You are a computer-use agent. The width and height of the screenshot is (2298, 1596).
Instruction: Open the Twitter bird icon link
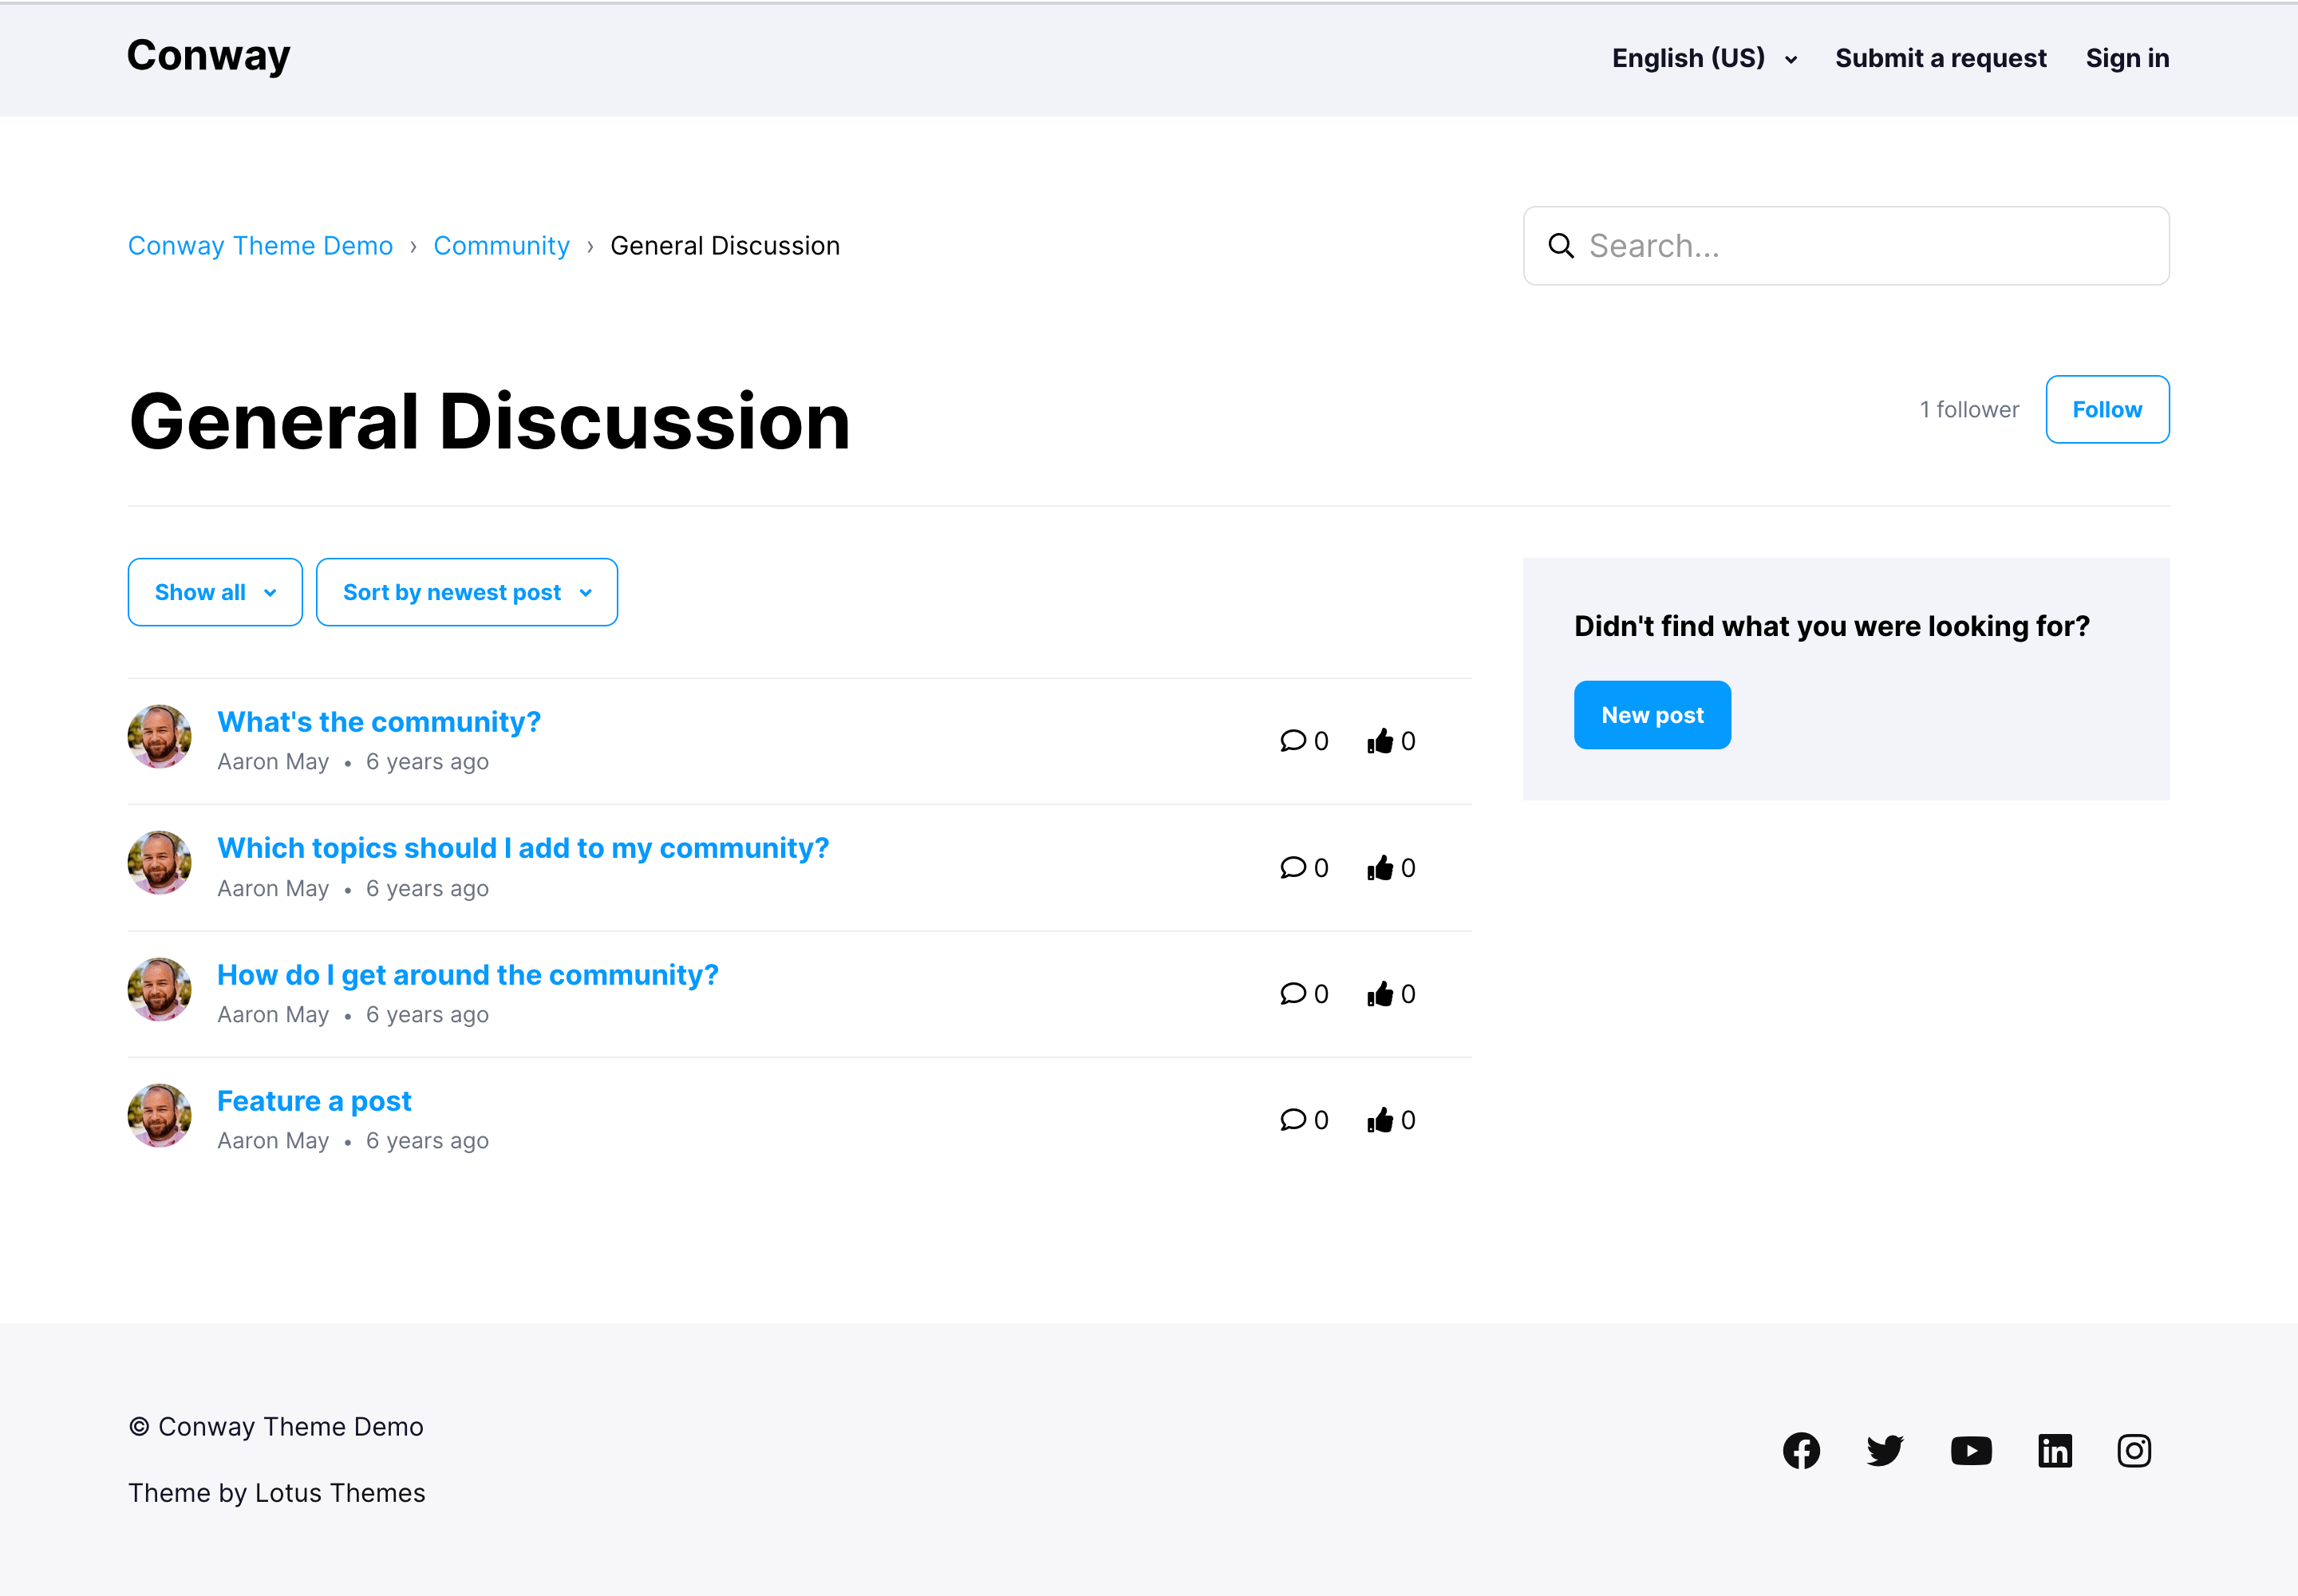1885,1450
